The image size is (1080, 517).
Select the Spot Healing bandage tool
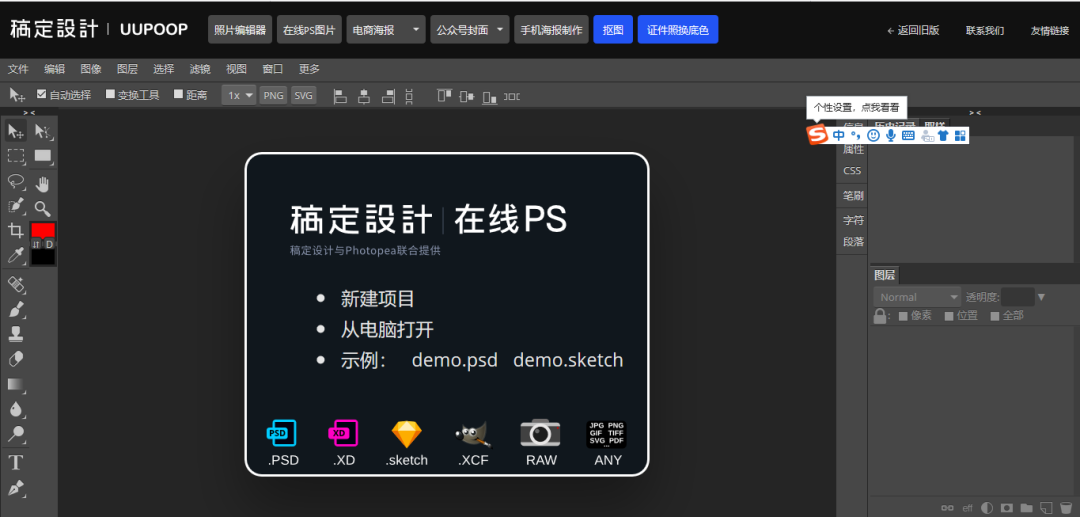point(16,284)
